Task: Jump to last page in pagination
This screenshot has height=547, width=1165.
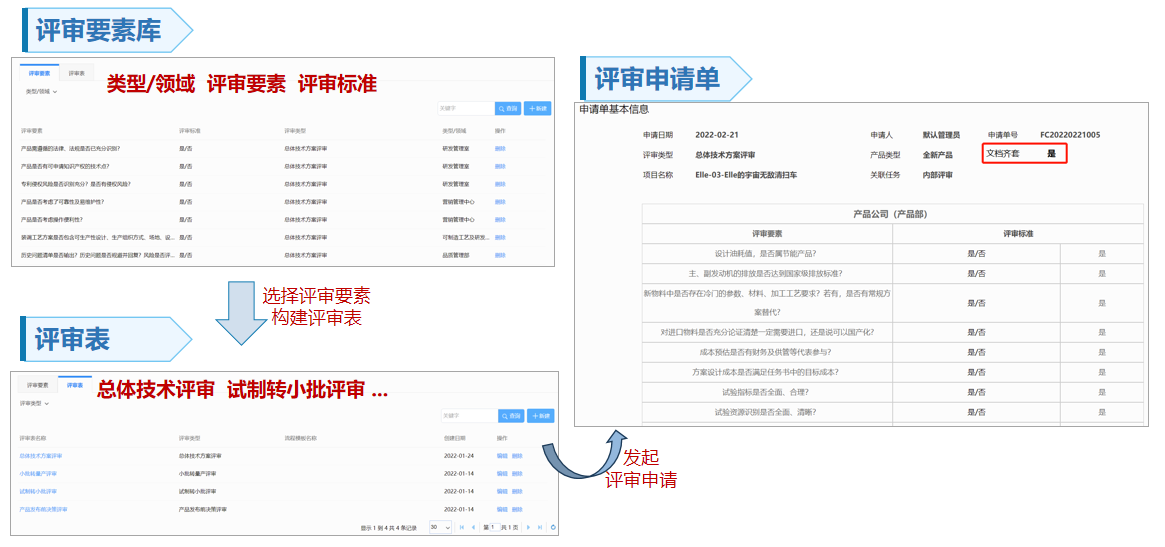Action: [x=540, y=527]
